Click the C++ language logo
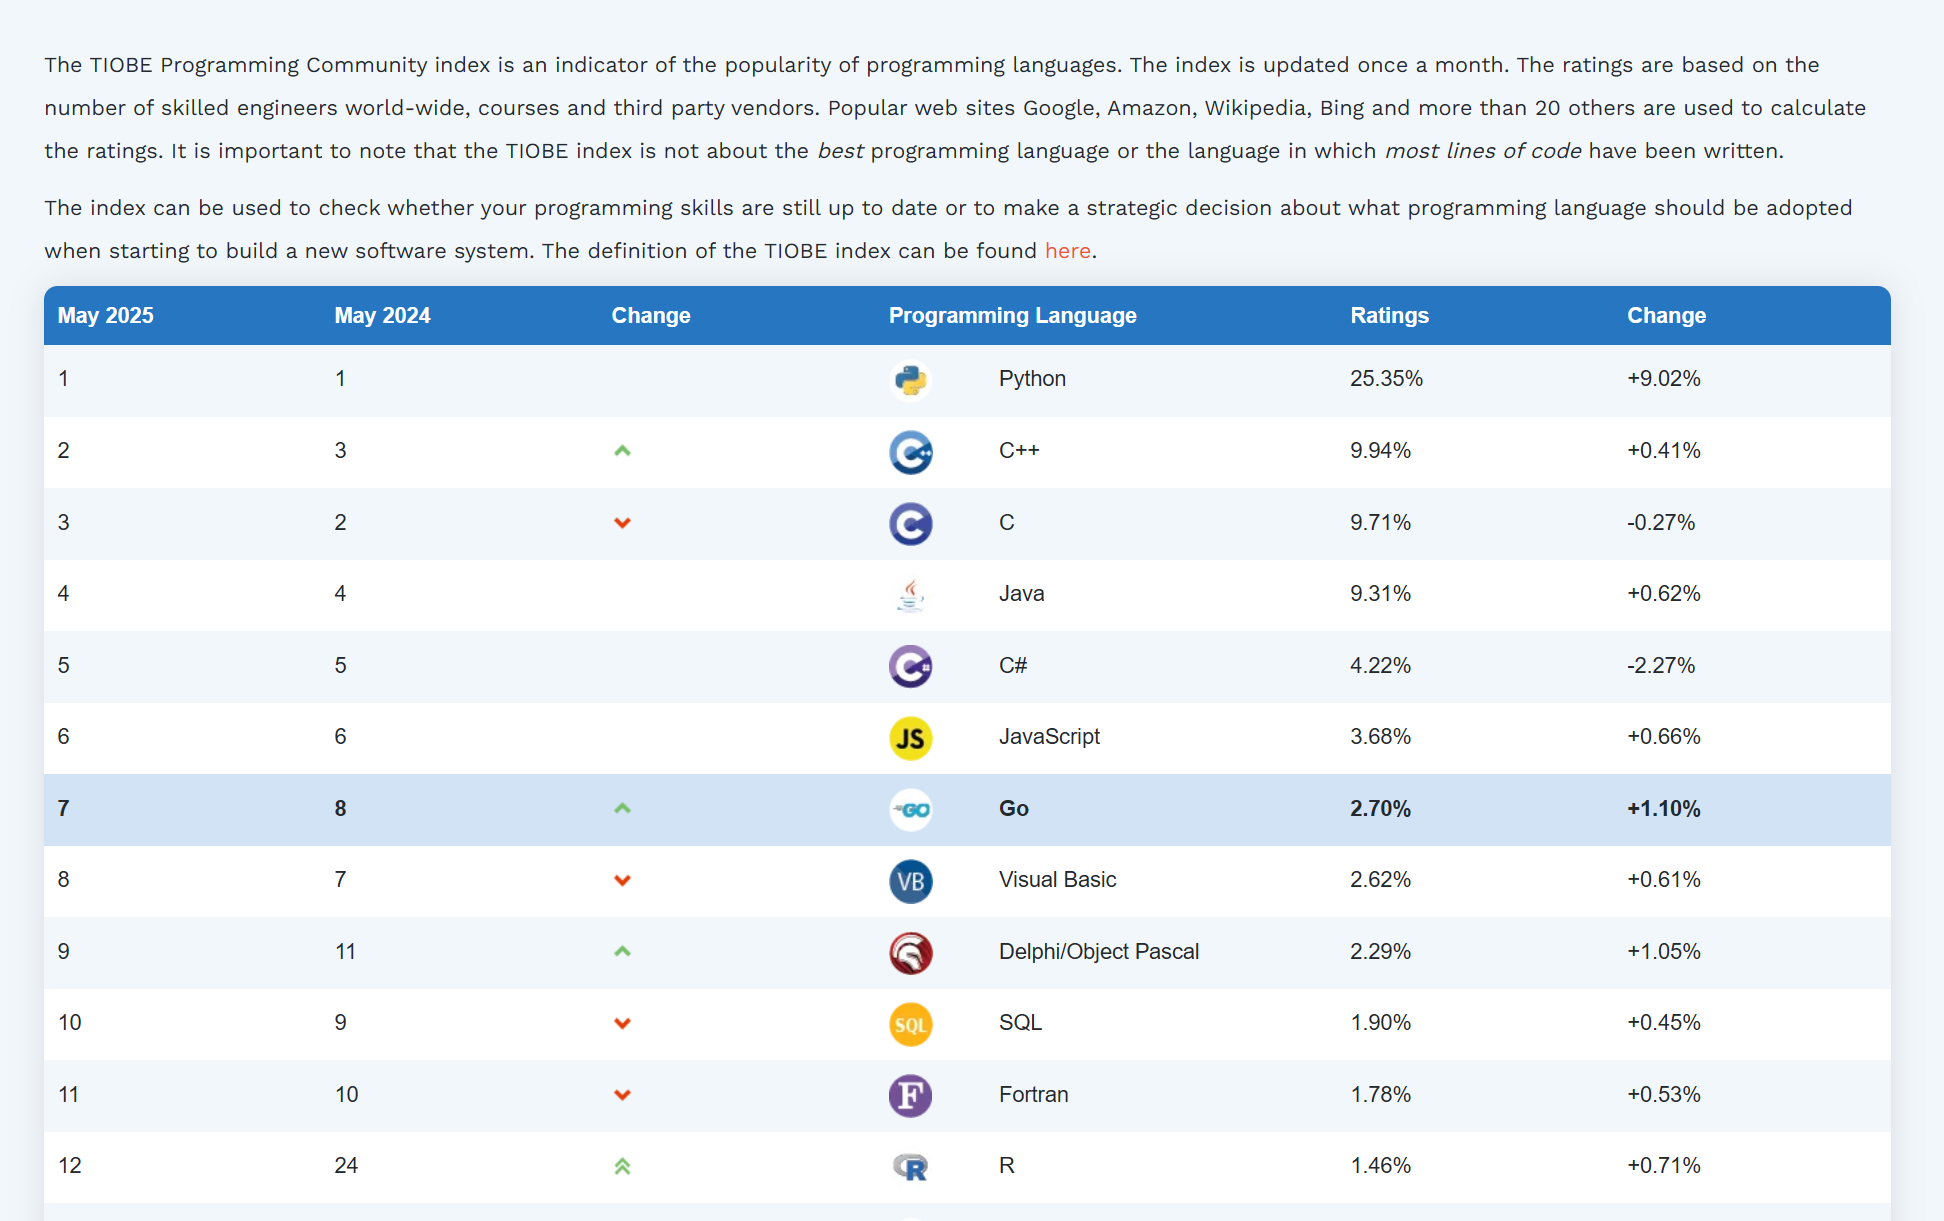 (x=910, y=452)
